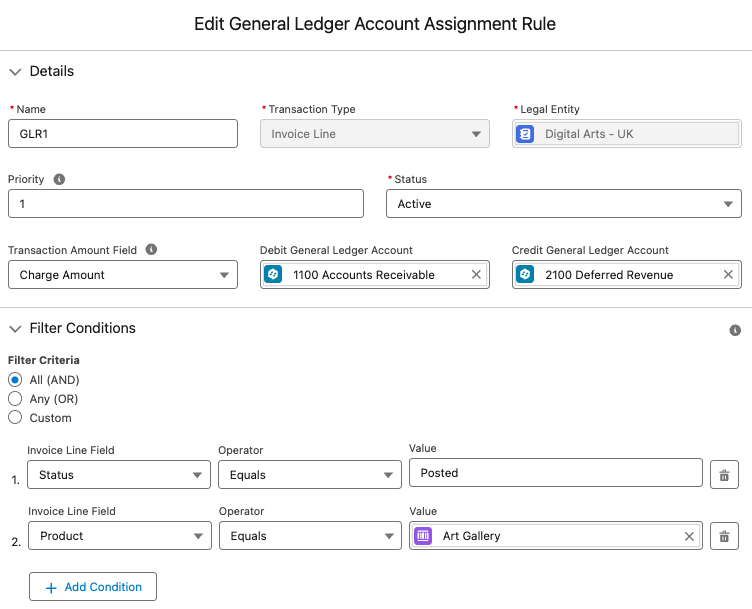Click the Art Gallery product icon

pyautogui.click(x=423, y=537)
